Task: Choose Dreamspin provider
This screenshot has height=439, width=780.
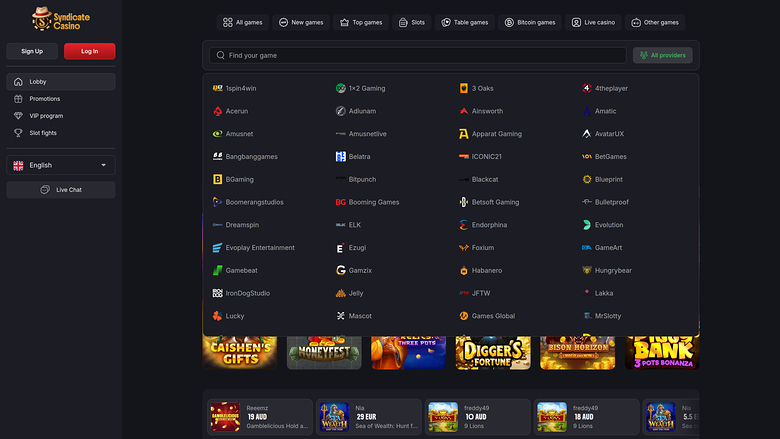Action: coord(236,225)
